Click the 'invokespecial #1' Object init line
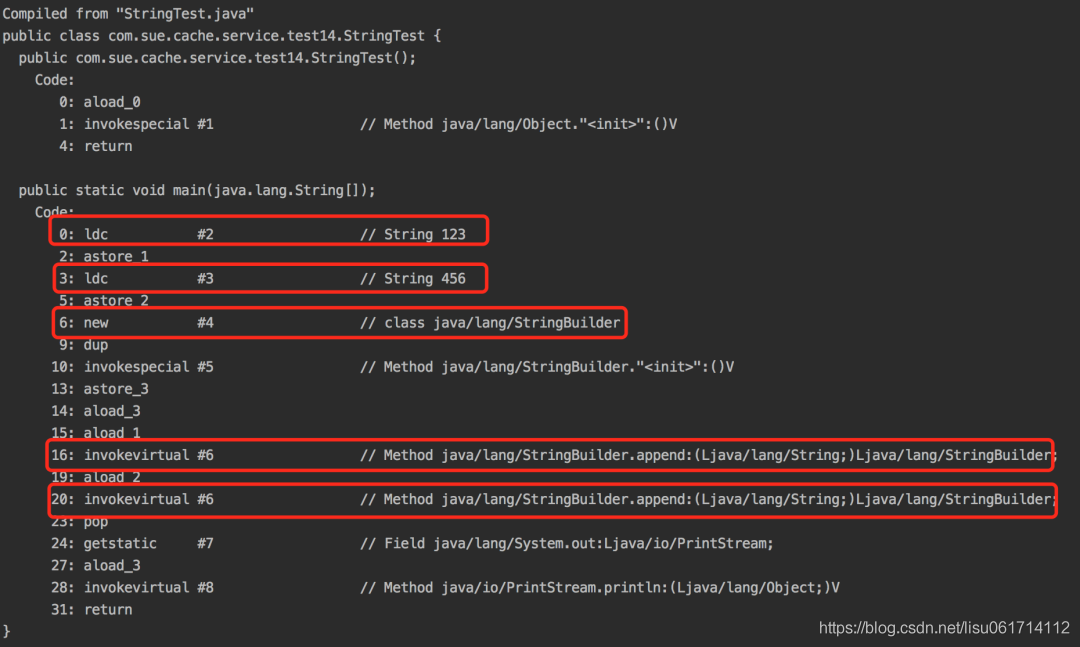The image size is (1080, 647). pyautogui.click(x=368, y=124)
